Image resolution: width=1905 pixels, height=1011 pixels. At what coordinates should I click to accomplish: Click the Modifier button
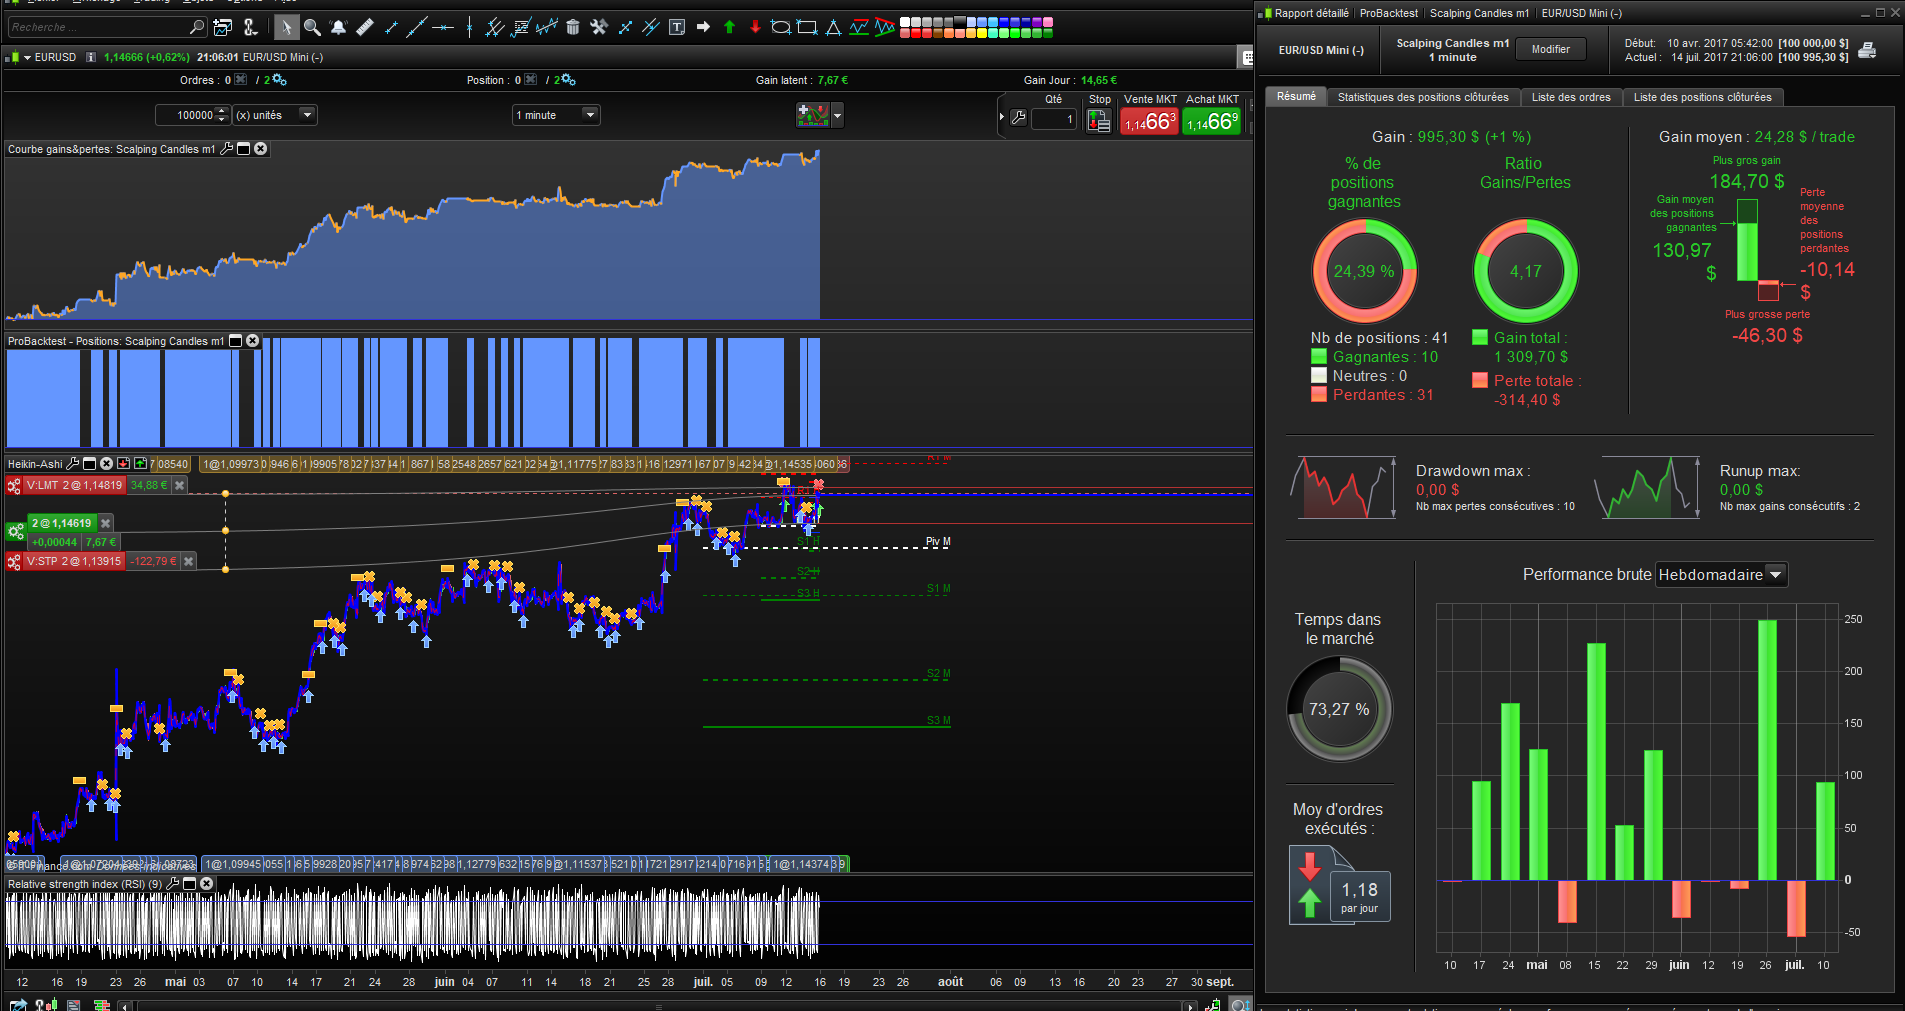pos(1550,49)
